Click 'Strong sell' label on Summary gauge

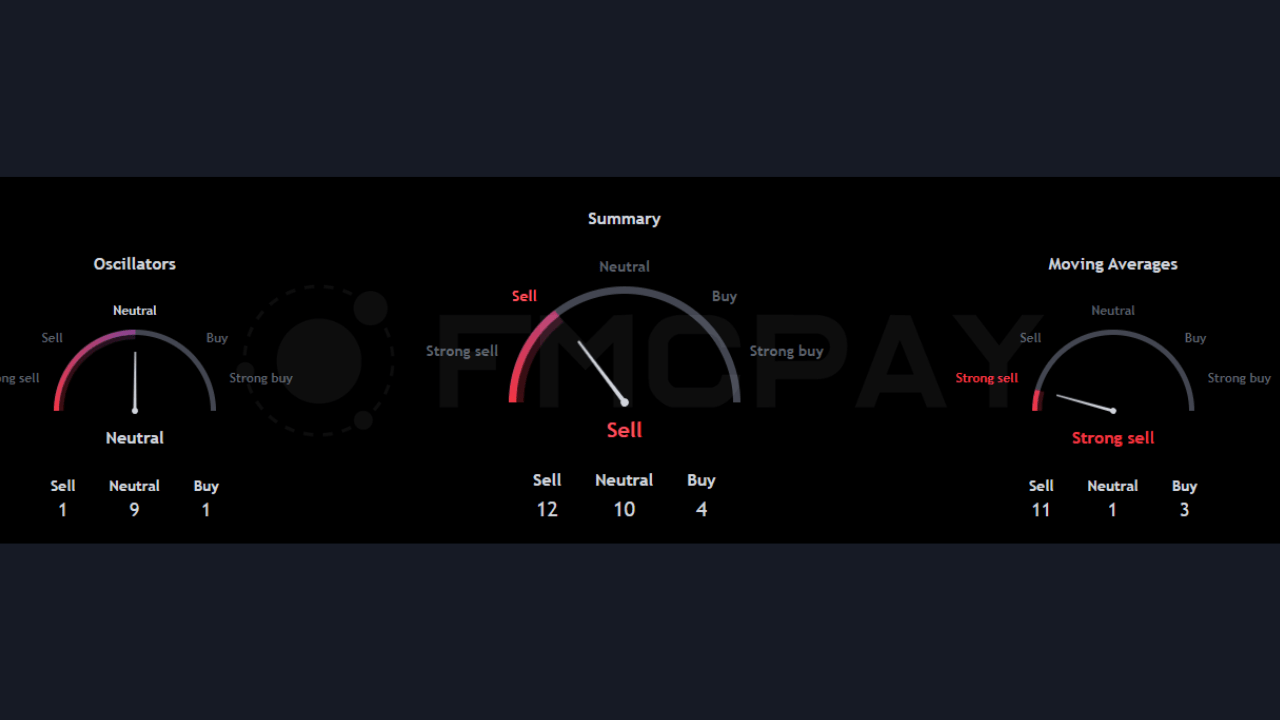(462, 351)
